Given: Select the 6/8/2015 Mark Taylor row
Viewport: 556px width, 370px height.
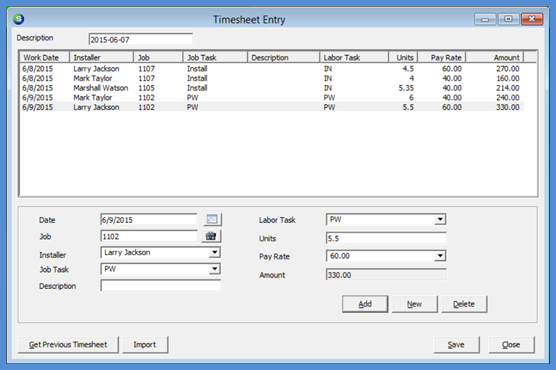Looking at the screenshot, I should tap(272, 78).
